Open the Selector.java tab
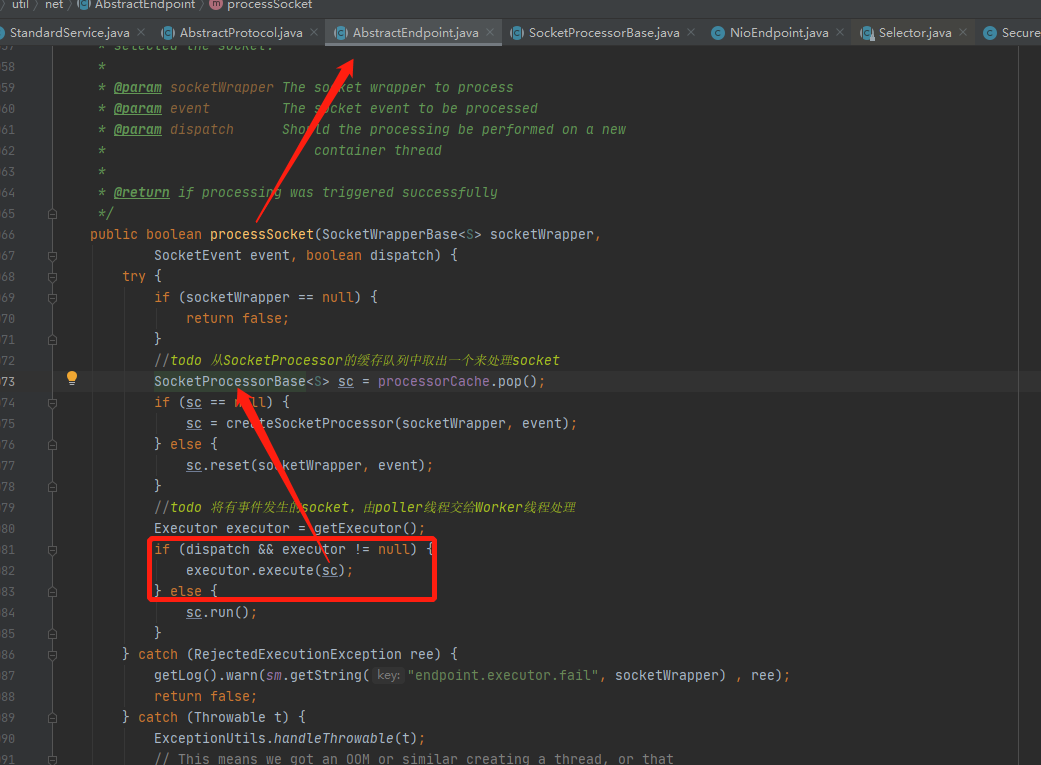 tap(914, 33)
